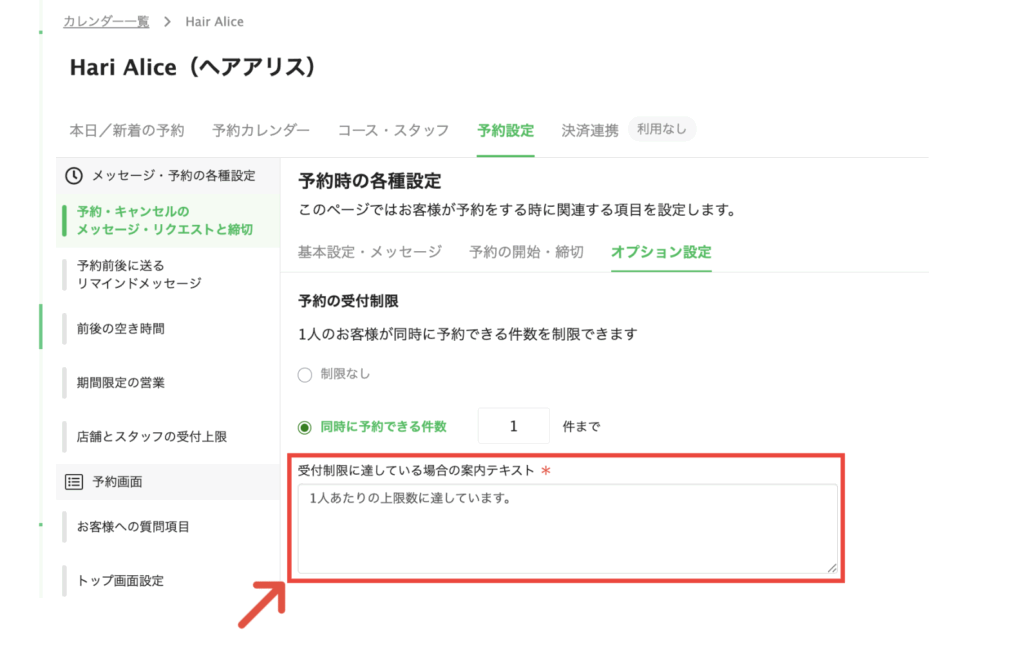Click the list icon beside 予約画面
This screenshot has width=1024, height=657.
(x=74, y=482)
